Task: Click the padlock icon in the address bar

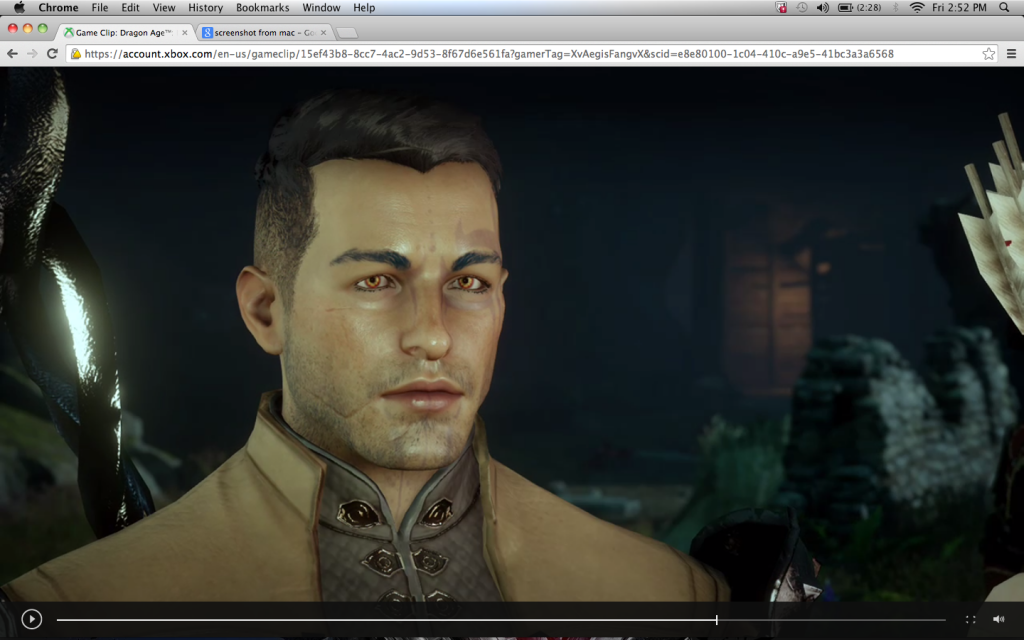Action: pos(78,56)
